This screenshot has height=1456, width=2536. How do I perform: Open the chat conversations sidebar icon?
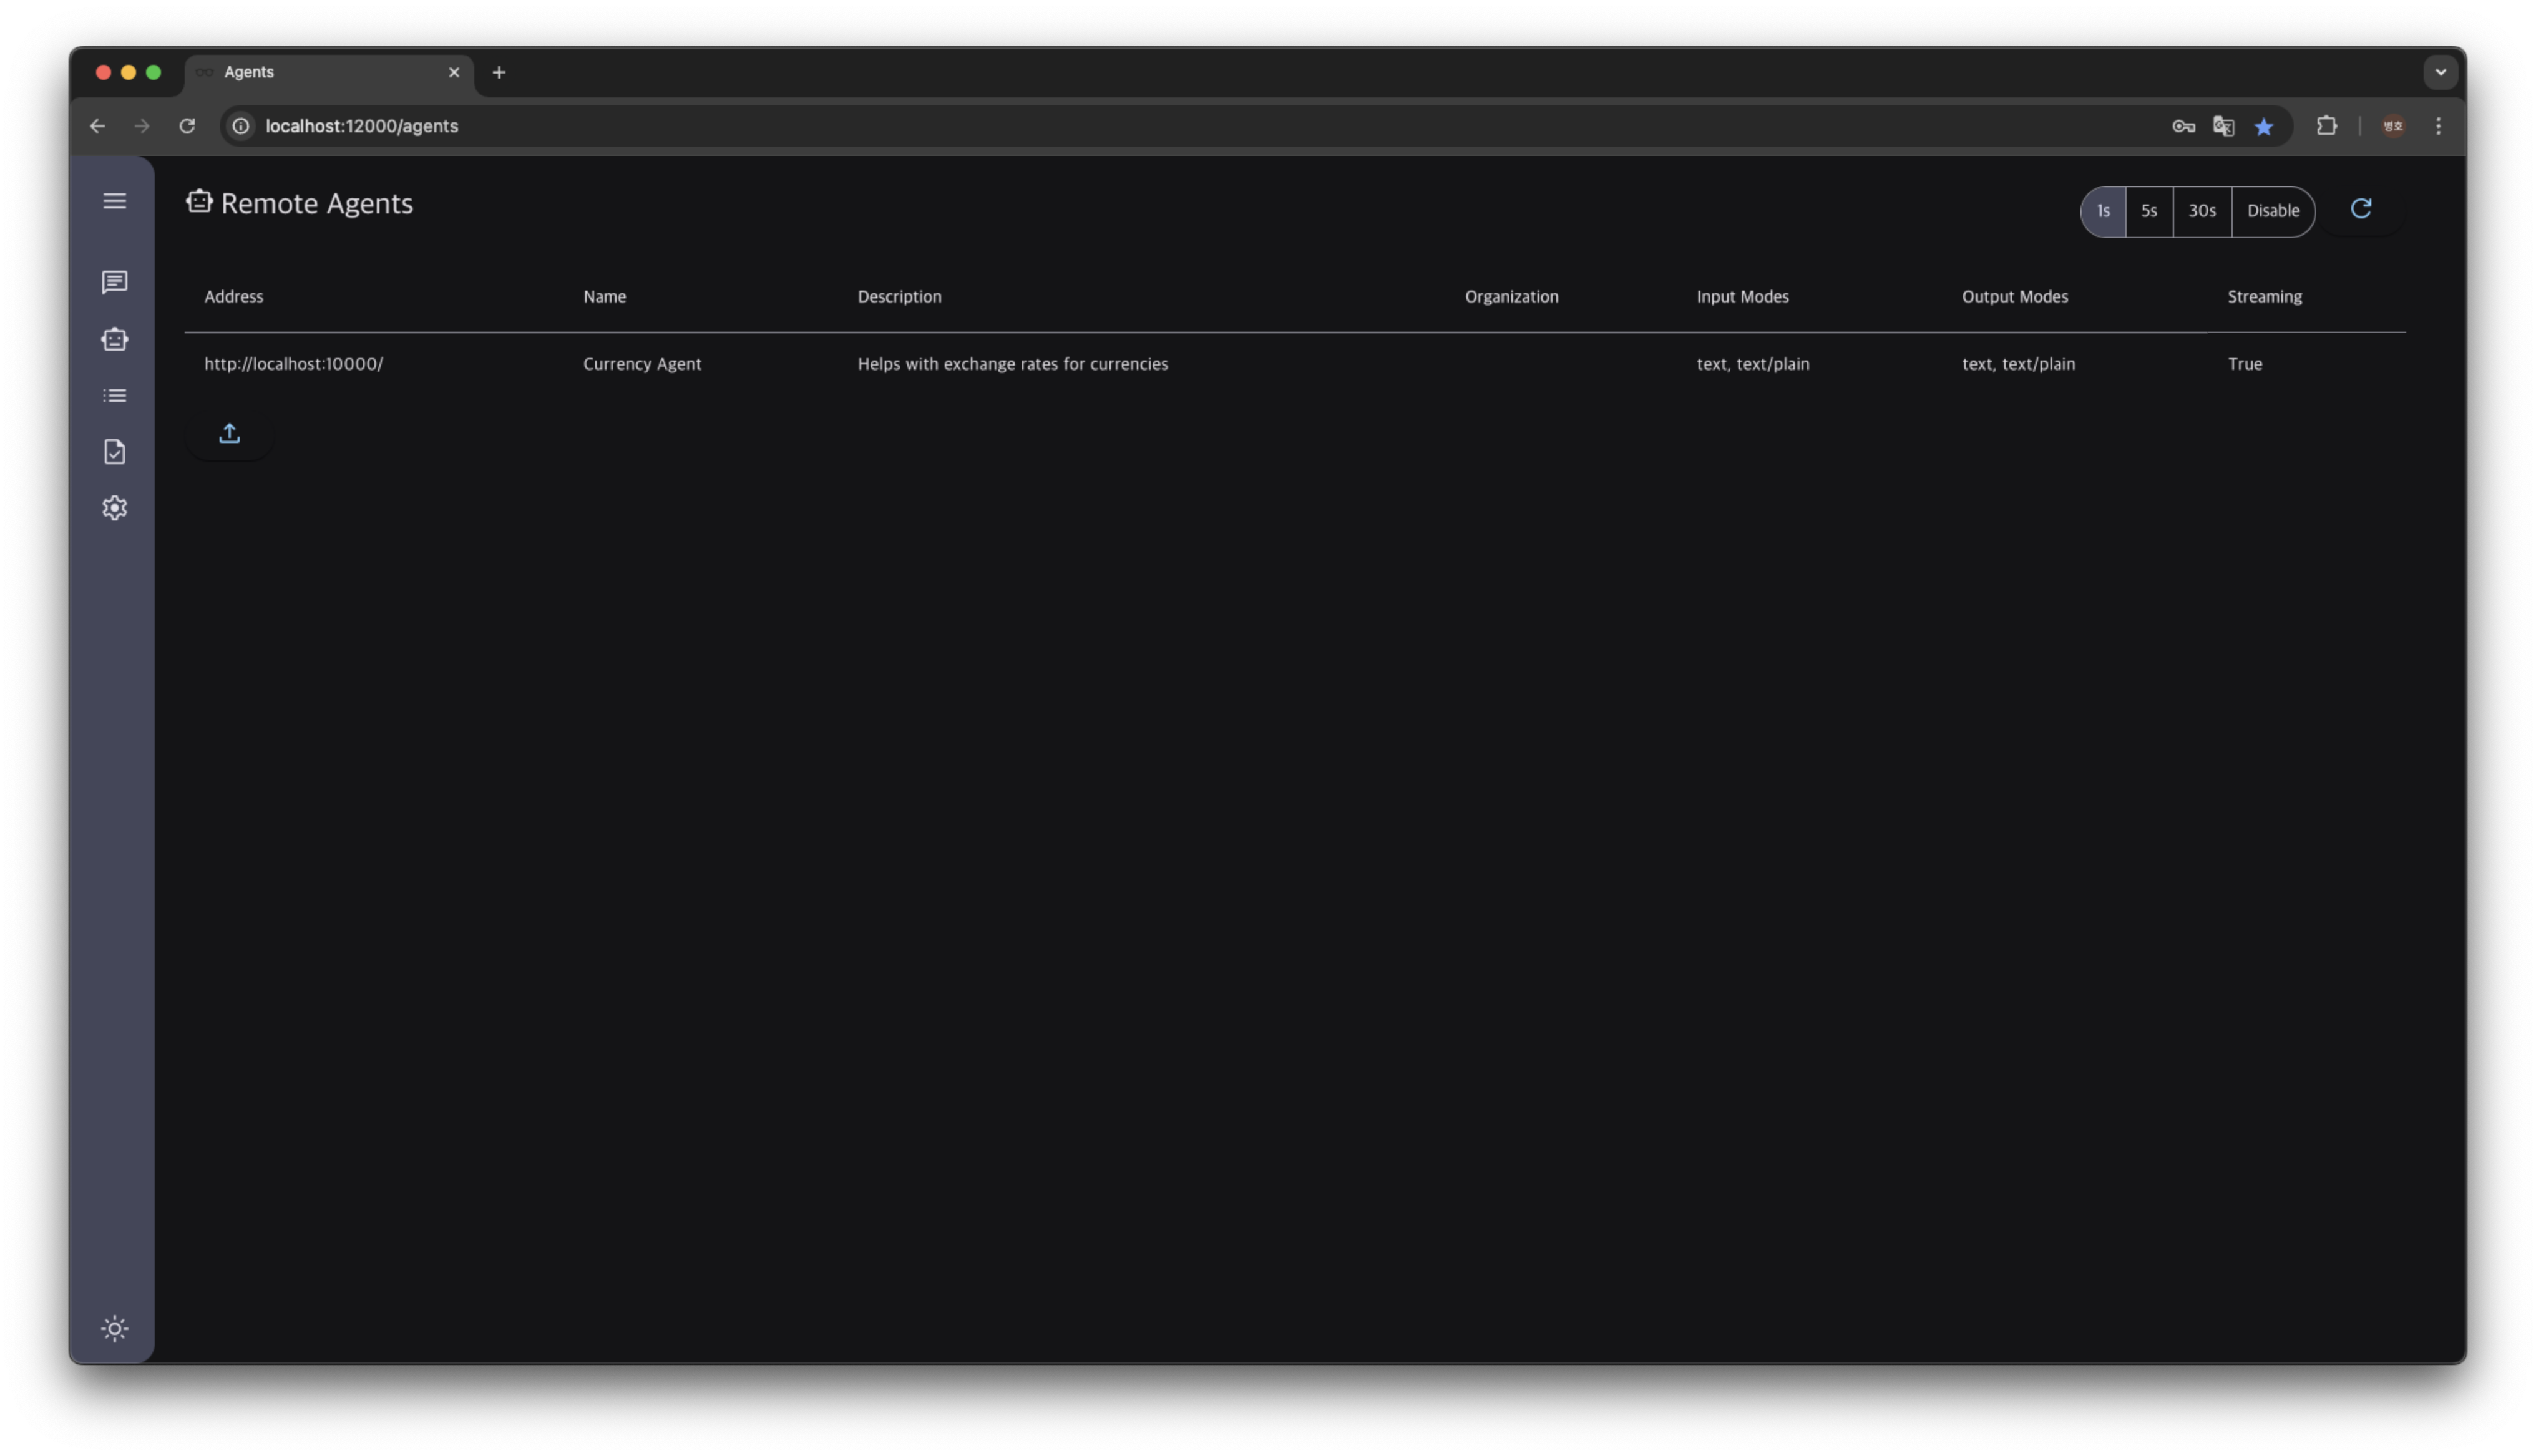[x=114, y=282]
